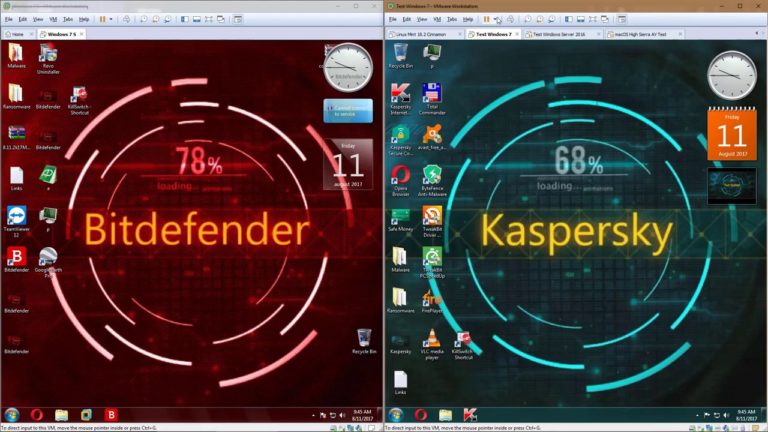Image resolution: width=768 pixels, height=432 pixels.
Task: Toggle console view in right VMware window toolbar
Action: pos(622,19)
